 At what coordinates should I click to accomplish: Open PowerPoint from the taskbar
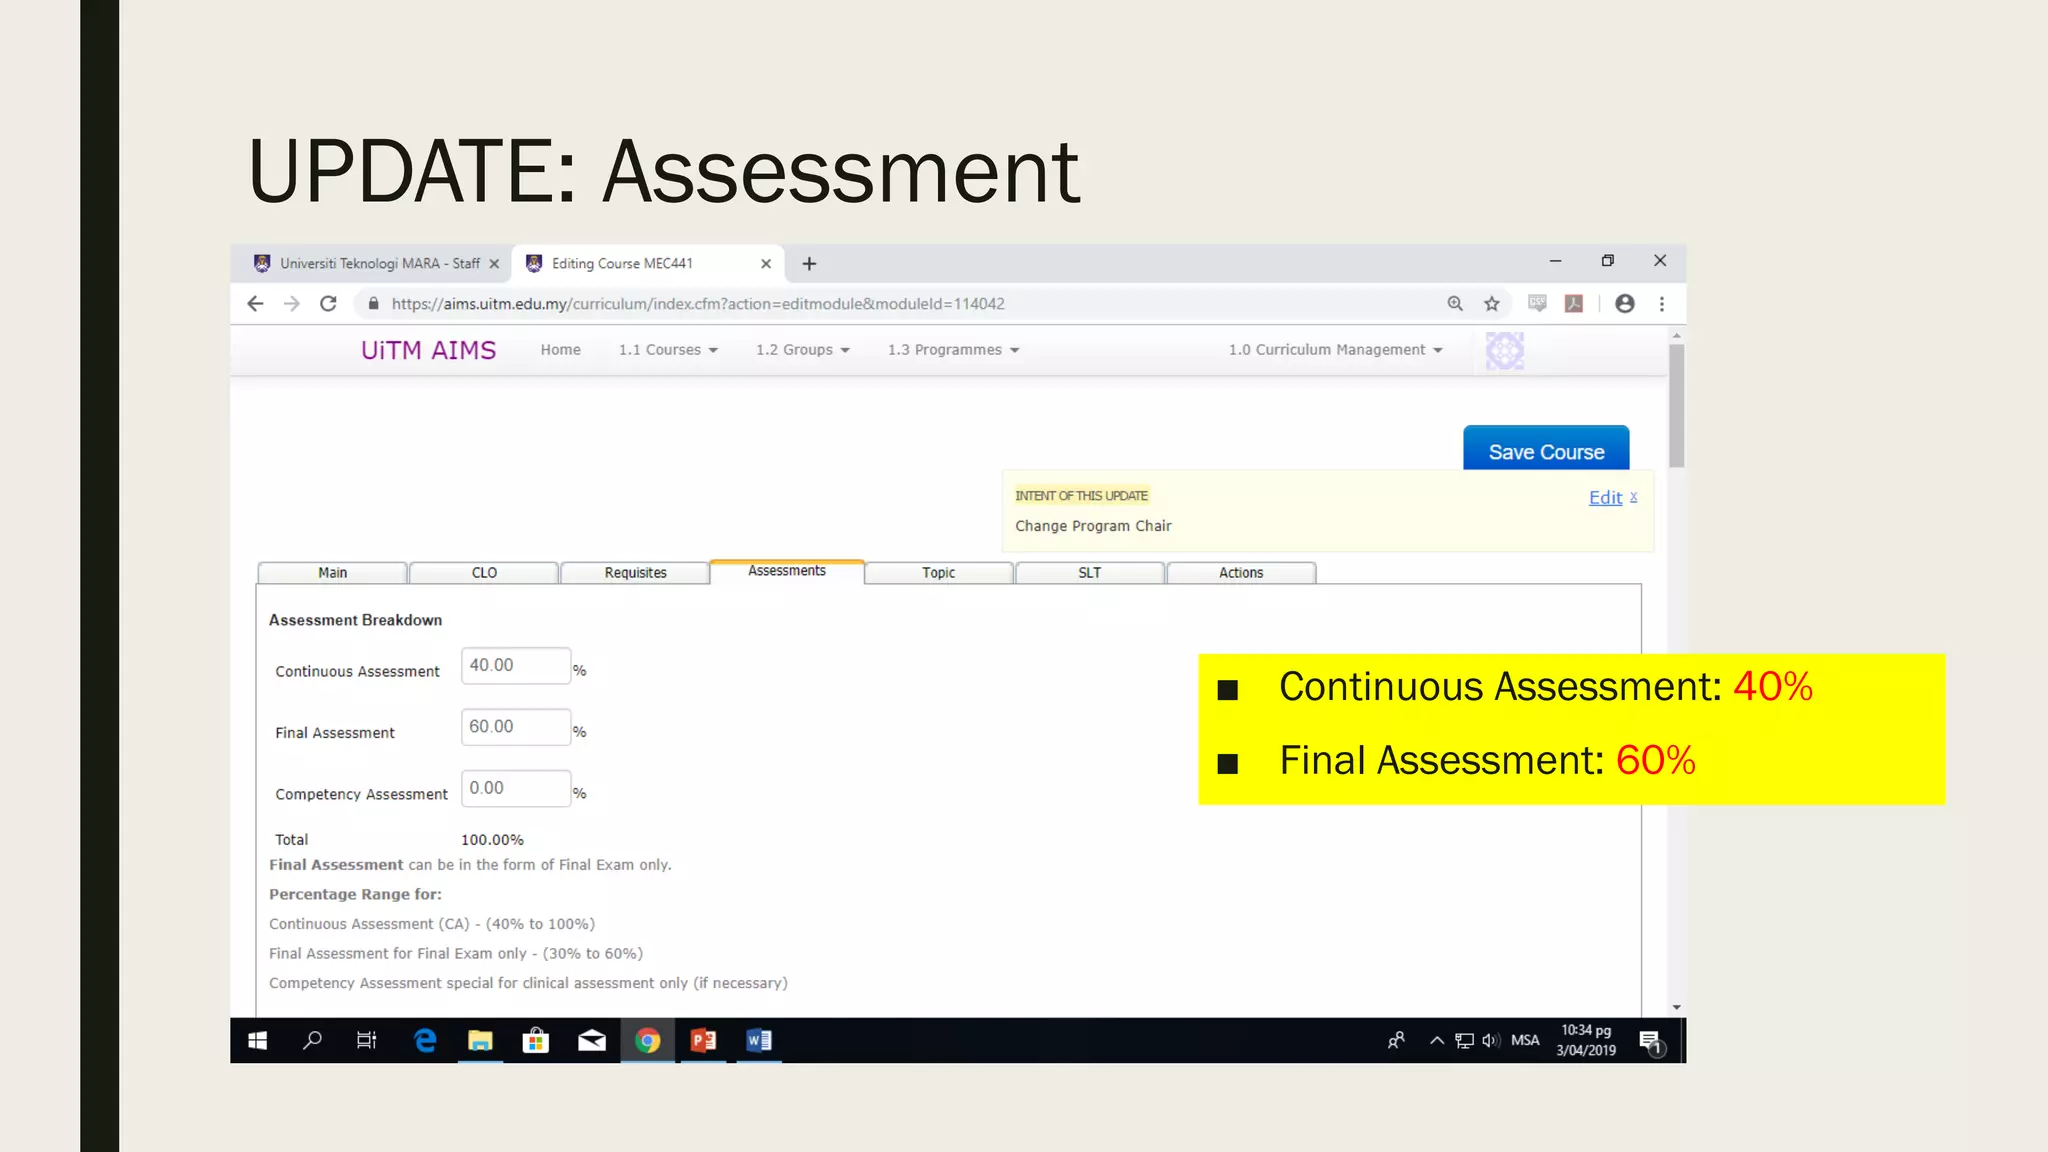pyautogui.click(x=703, y=1040)
